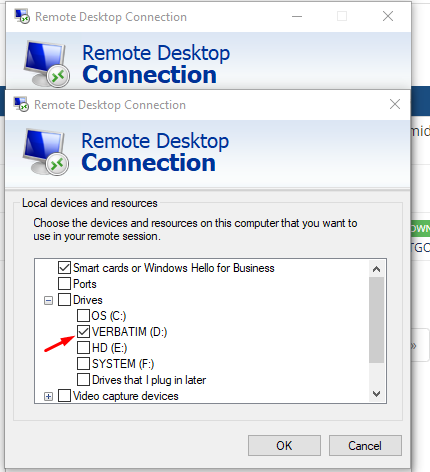Enable Drives that I plug in later
Viewport: 430px width, 472px height.
coord(83,380)
